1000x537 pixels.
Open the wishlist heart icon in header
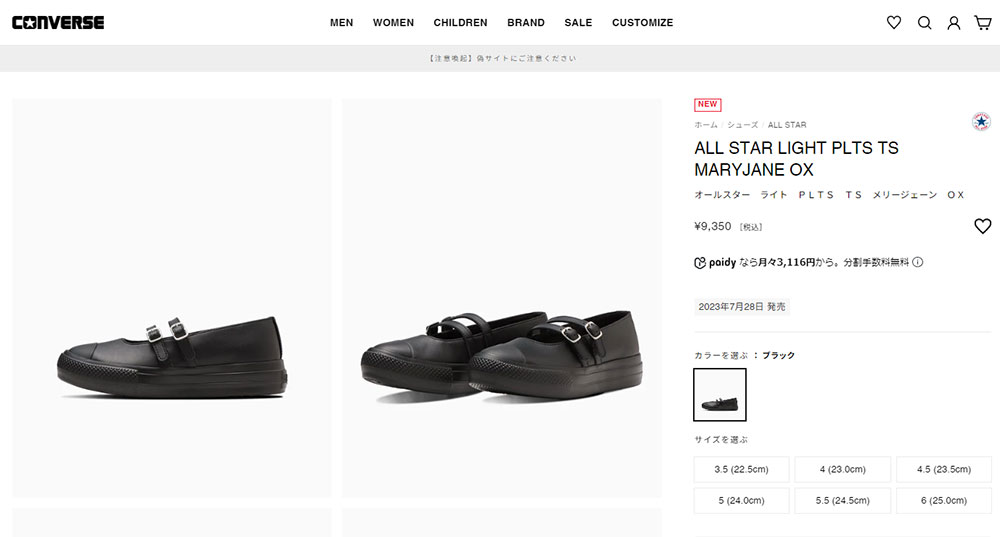pos(893,22)
